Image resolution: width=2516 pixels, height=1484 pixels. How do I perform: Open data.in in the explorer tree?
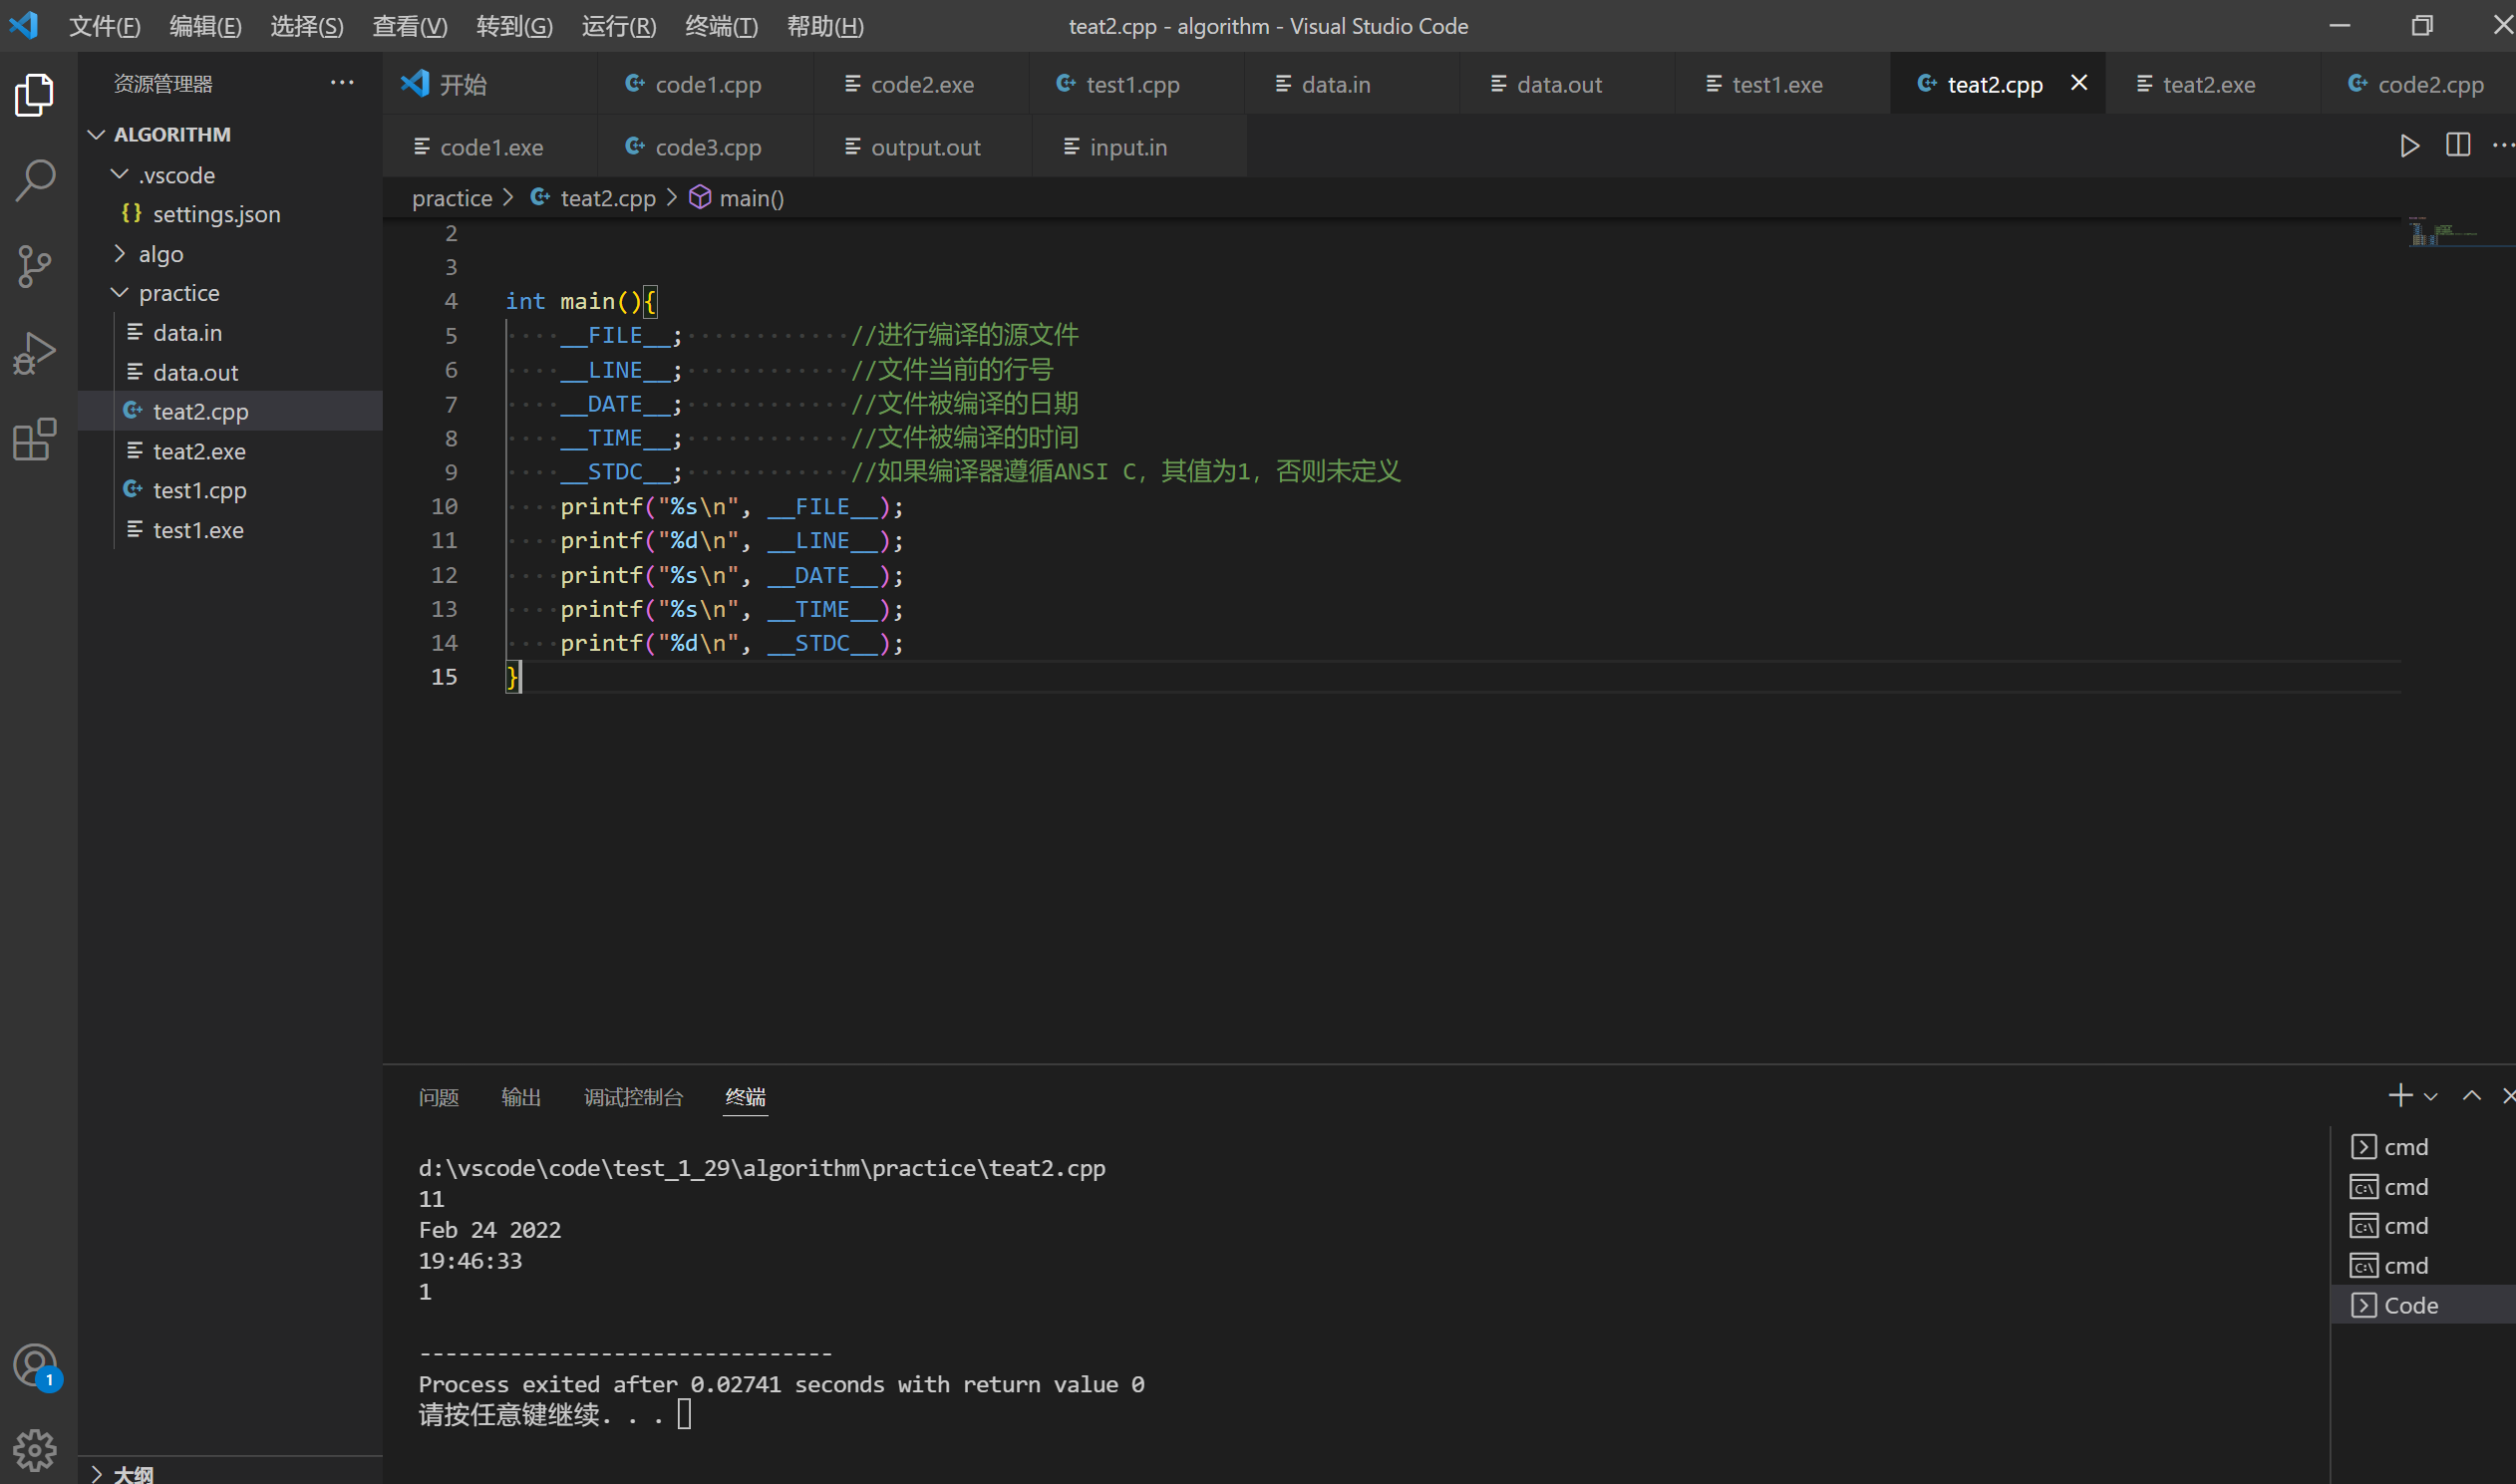[x=230, y=333]
